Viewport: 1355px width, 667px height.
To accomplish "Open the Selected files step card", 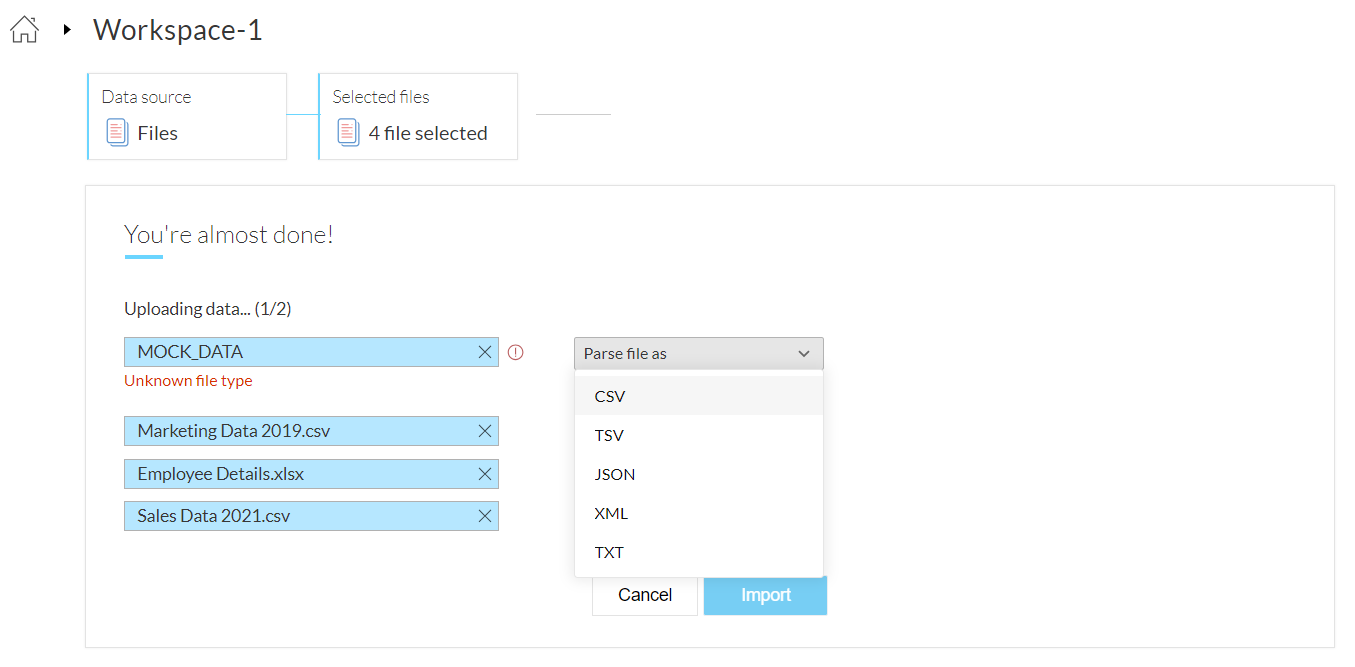I will (418, 116).
